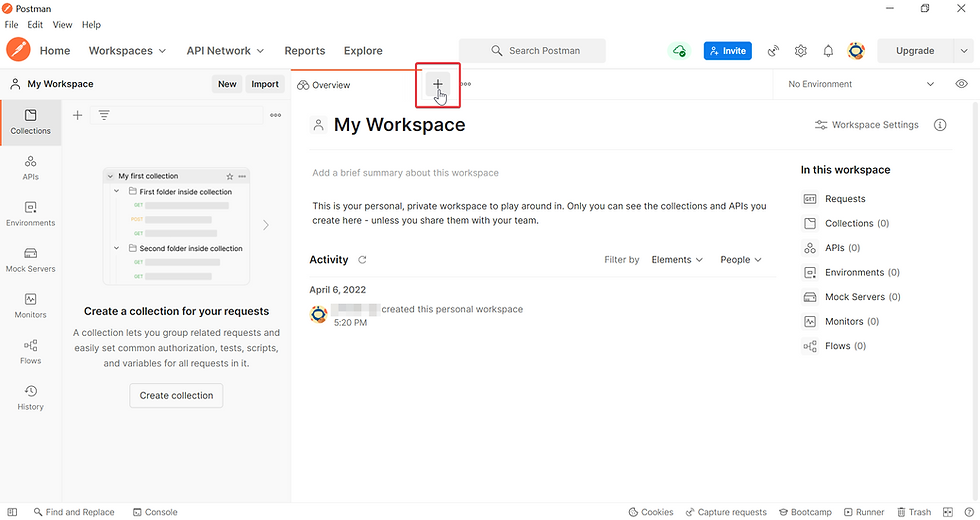This screenshot has width=980, height=520.
Task: Open the workspace info icon
Action: tap(940, 125)
